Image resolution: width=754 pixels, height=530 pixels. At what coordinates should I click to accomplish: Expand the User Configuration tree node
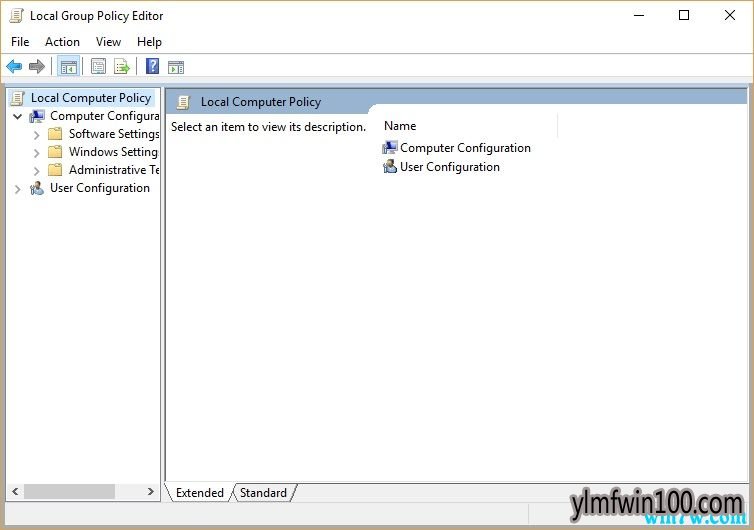tap(18, 189)
